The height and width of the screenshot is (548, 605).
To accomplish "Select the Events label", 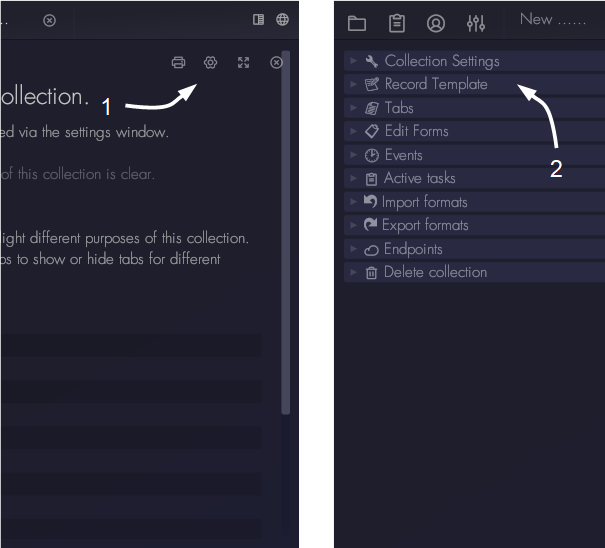I will point(404,155).
